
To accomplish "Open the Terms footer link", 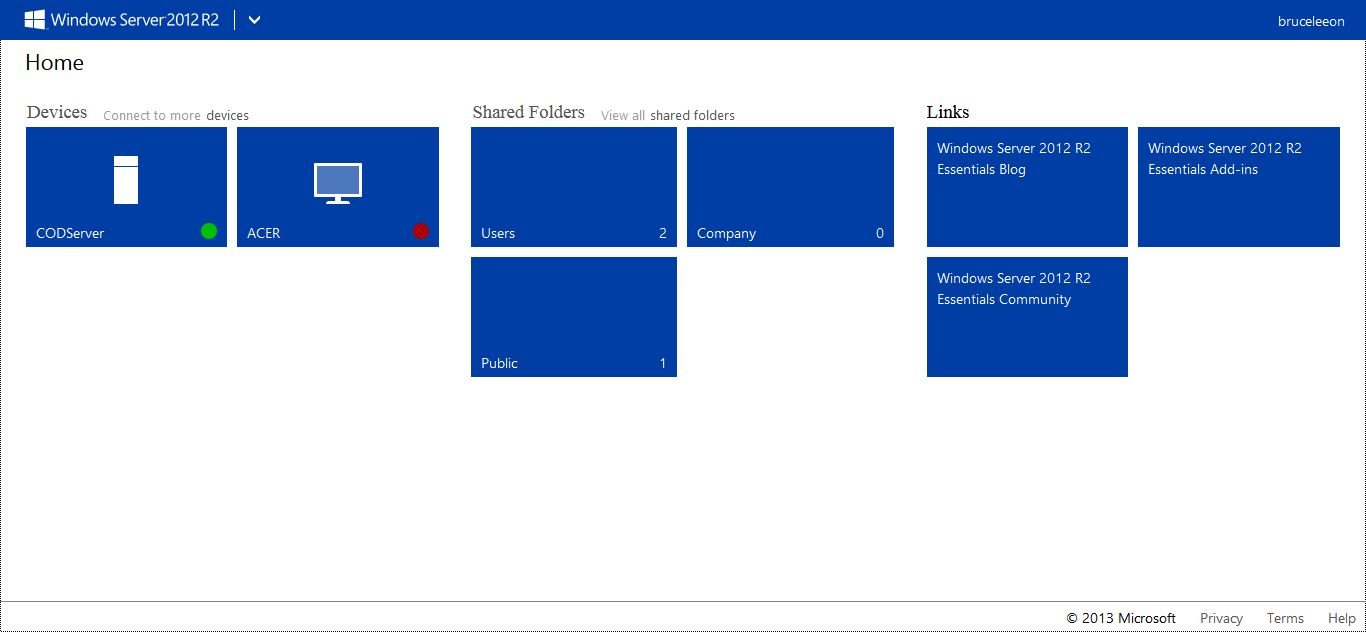I will 1285,618.
